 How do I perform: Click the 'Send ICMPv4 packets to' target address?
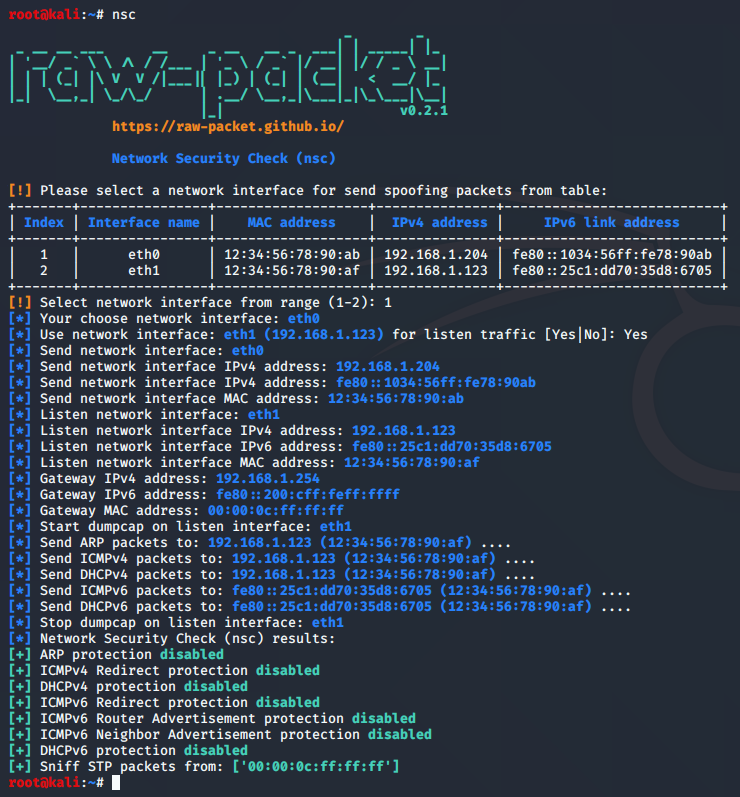[363, 559]
